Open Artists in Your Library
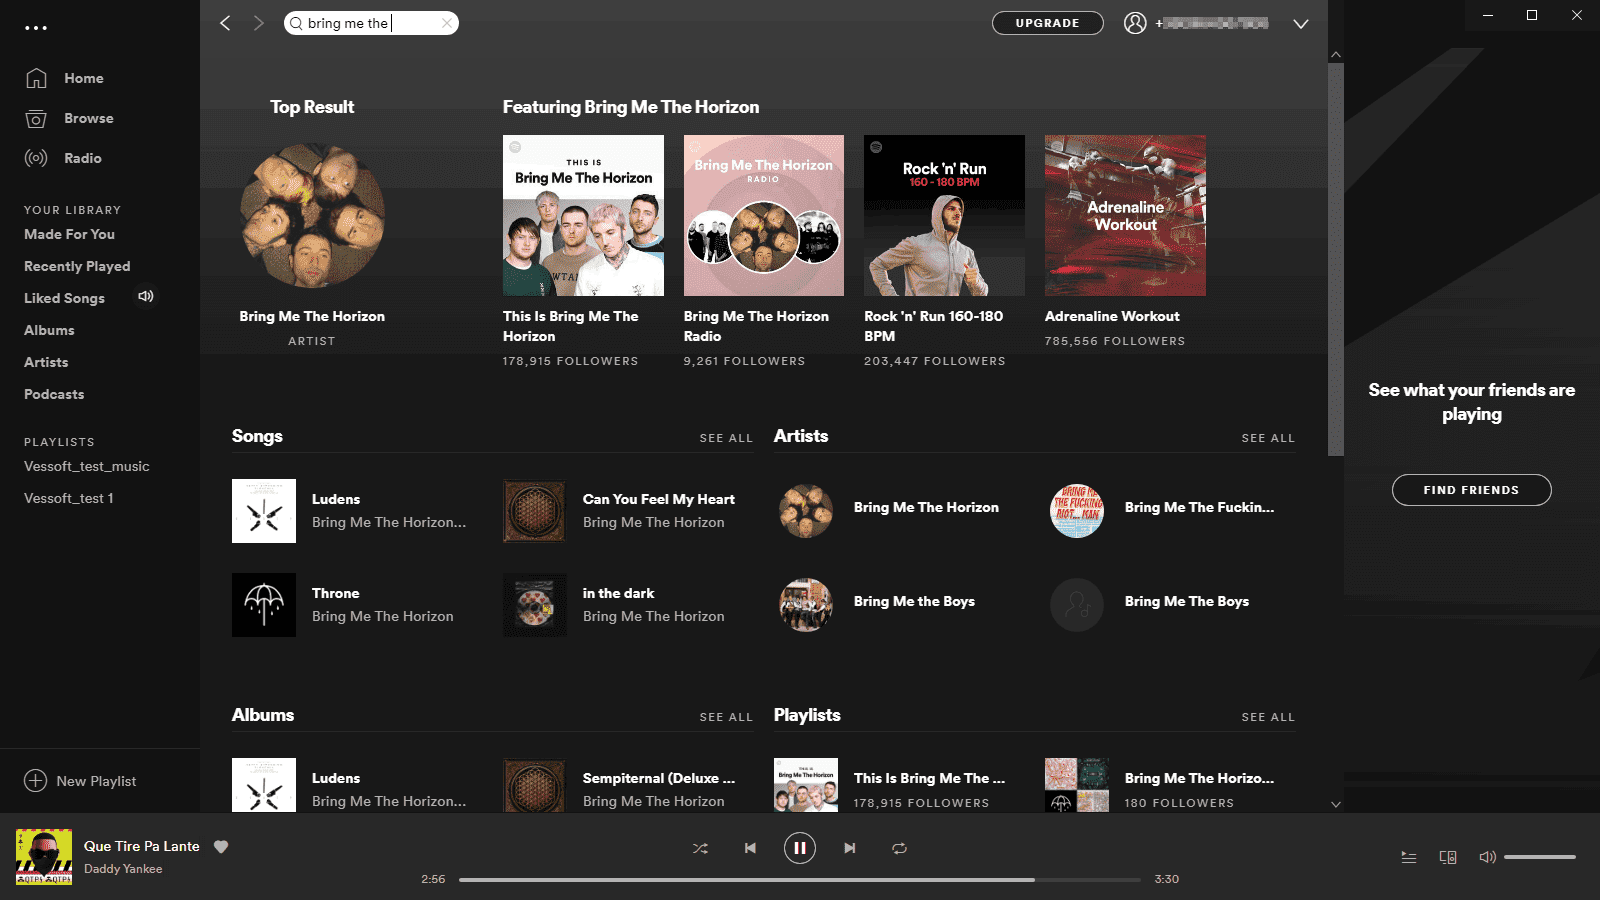 coord(46,362)
